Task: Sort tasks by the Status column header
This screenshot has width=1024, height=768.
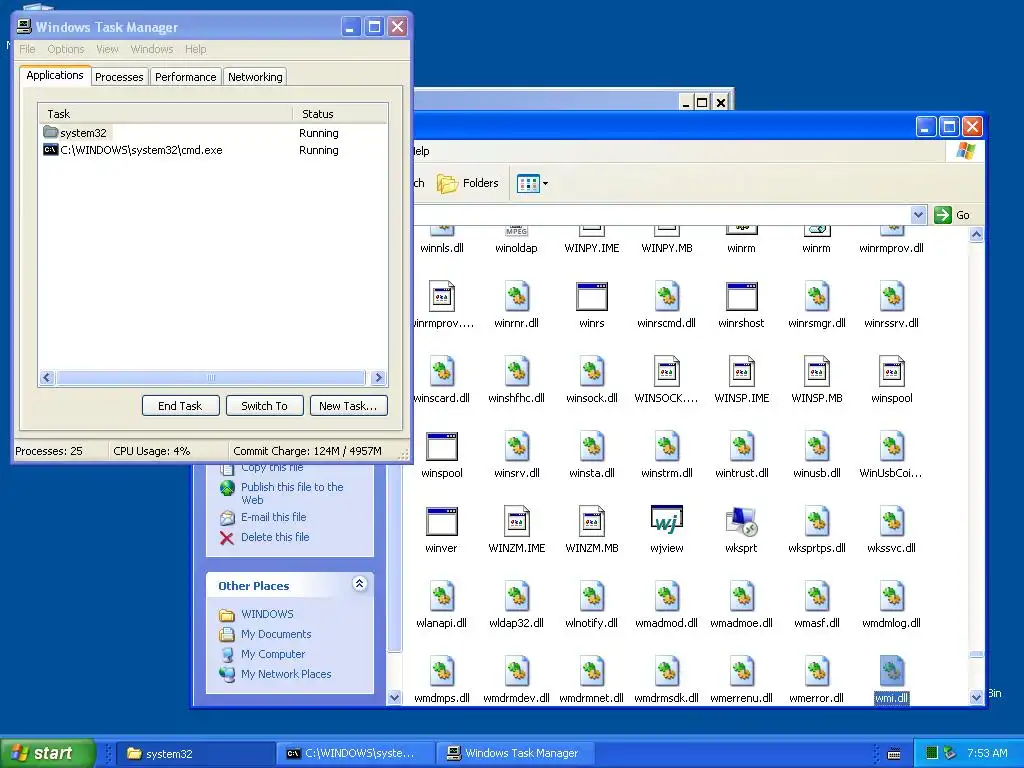Action: 340,114
